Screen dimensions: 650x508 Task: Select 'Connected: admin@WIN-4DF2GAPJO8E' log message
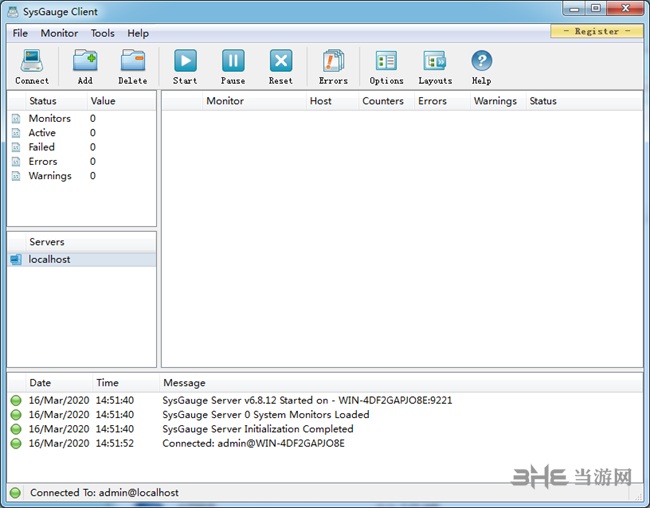click(253, 443)
